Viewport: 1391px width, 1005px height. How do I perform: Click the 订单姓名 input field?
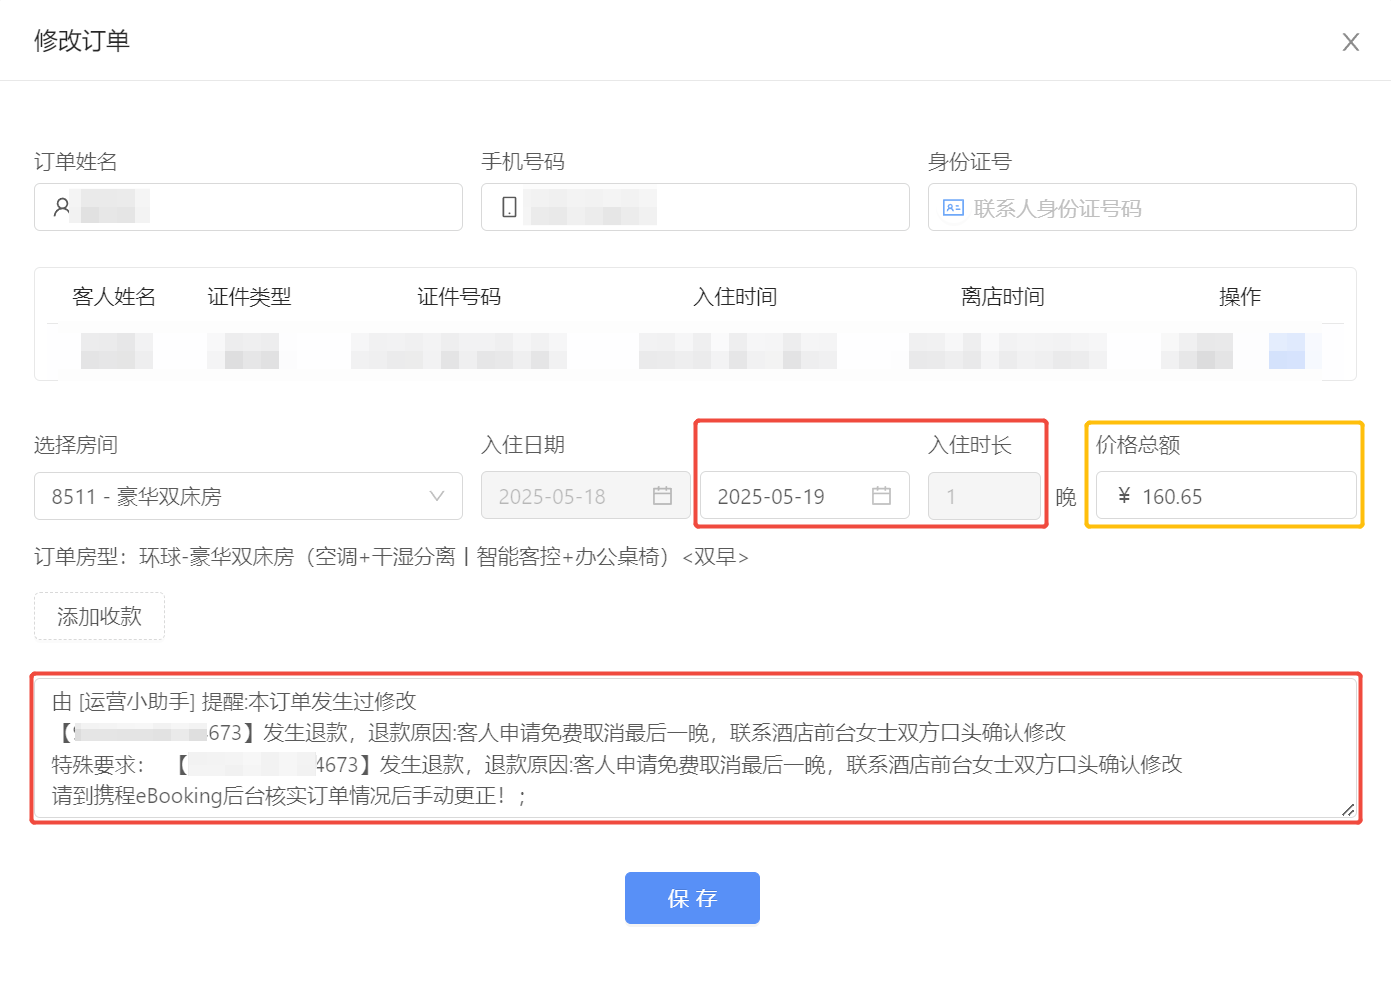coord(248,207)
